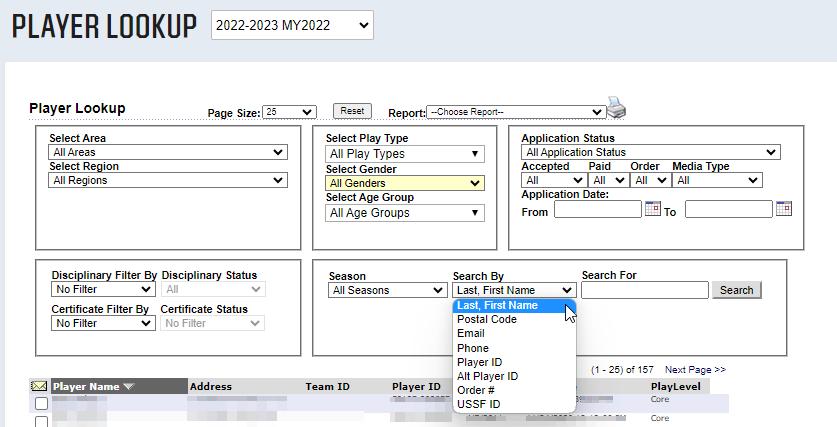Pick USSF ID option in list
Viewport: 837px width, 427px height.
tap(477, 404)
